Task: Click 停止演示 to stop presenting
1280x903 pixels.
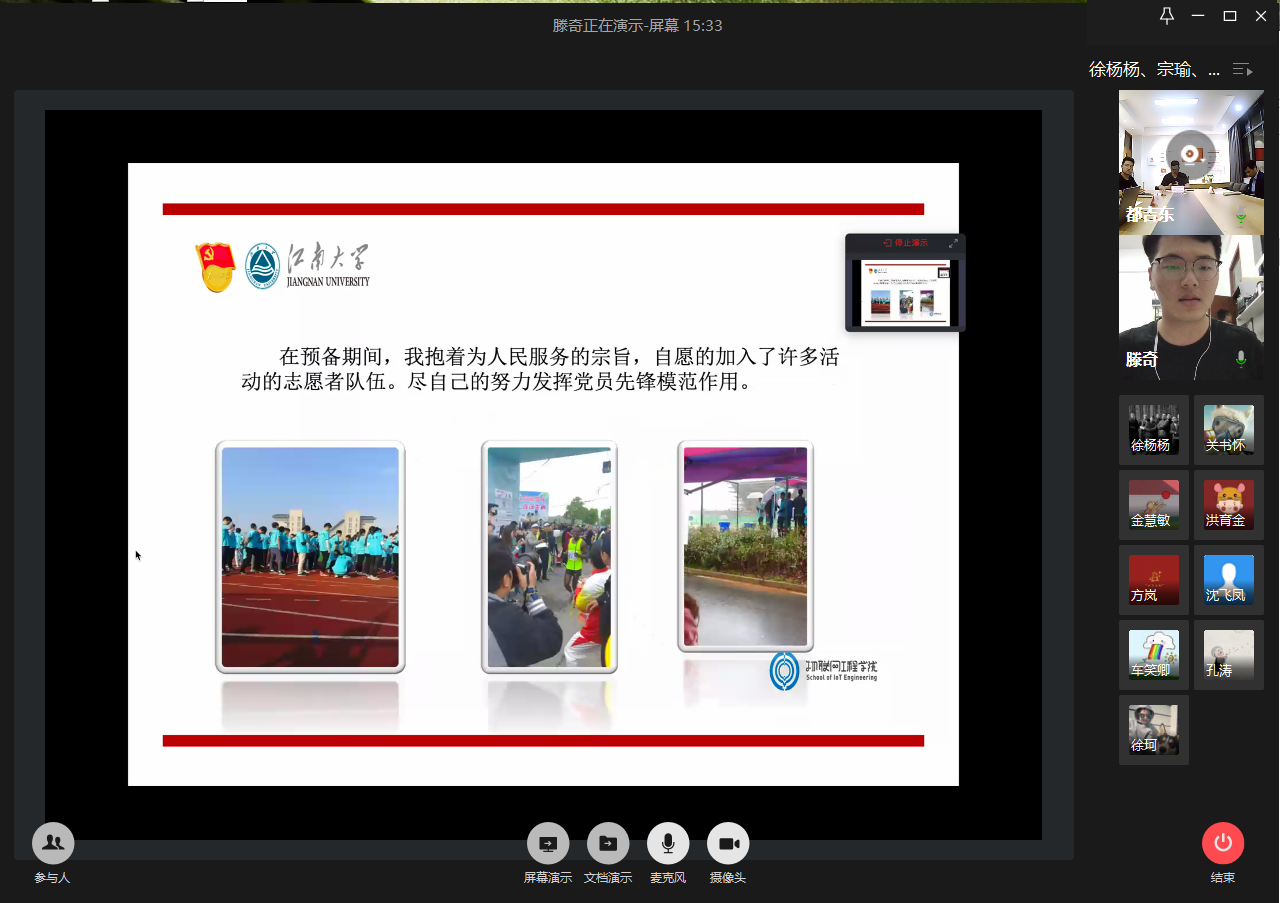Action: tap(905, 243)
